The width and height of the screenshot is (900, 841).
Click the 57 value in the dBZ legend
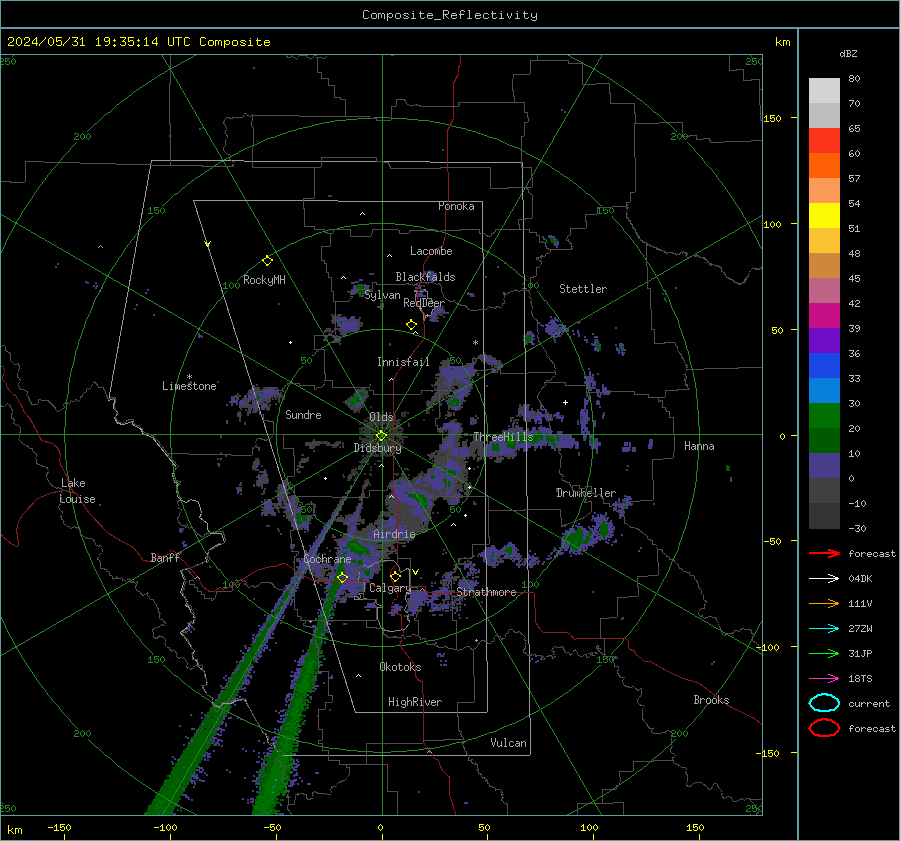point(854,179)
